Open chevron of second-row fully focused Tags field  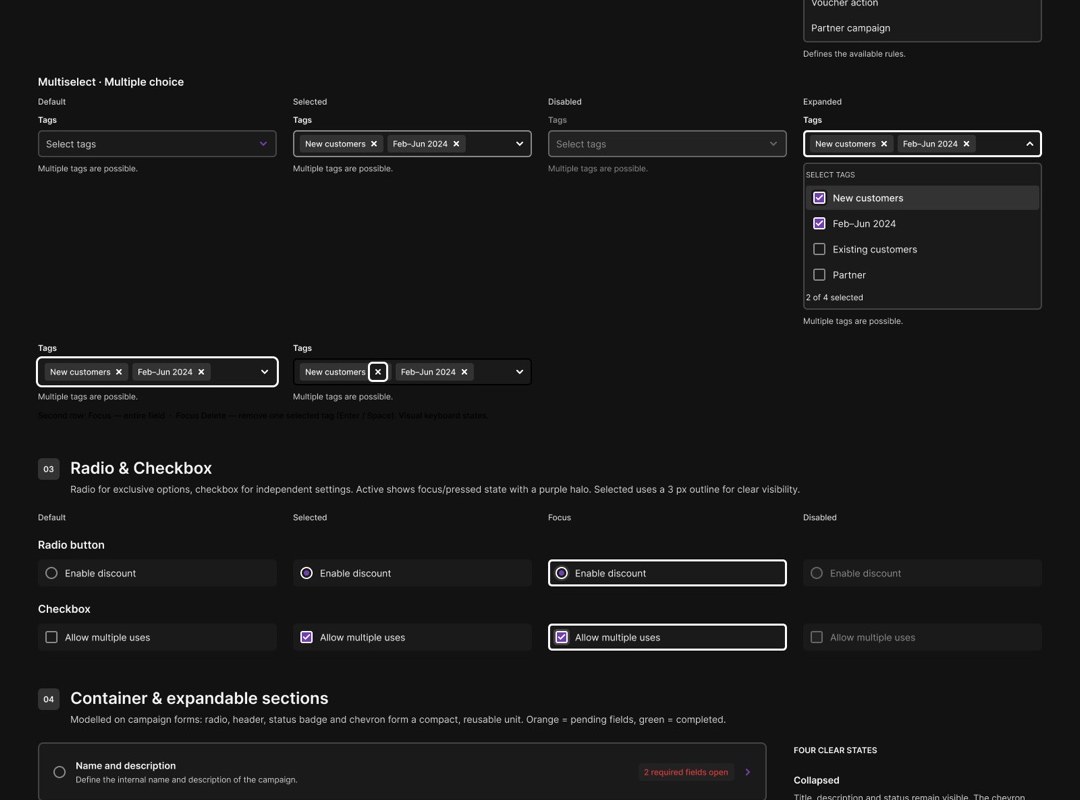[264, 372]
